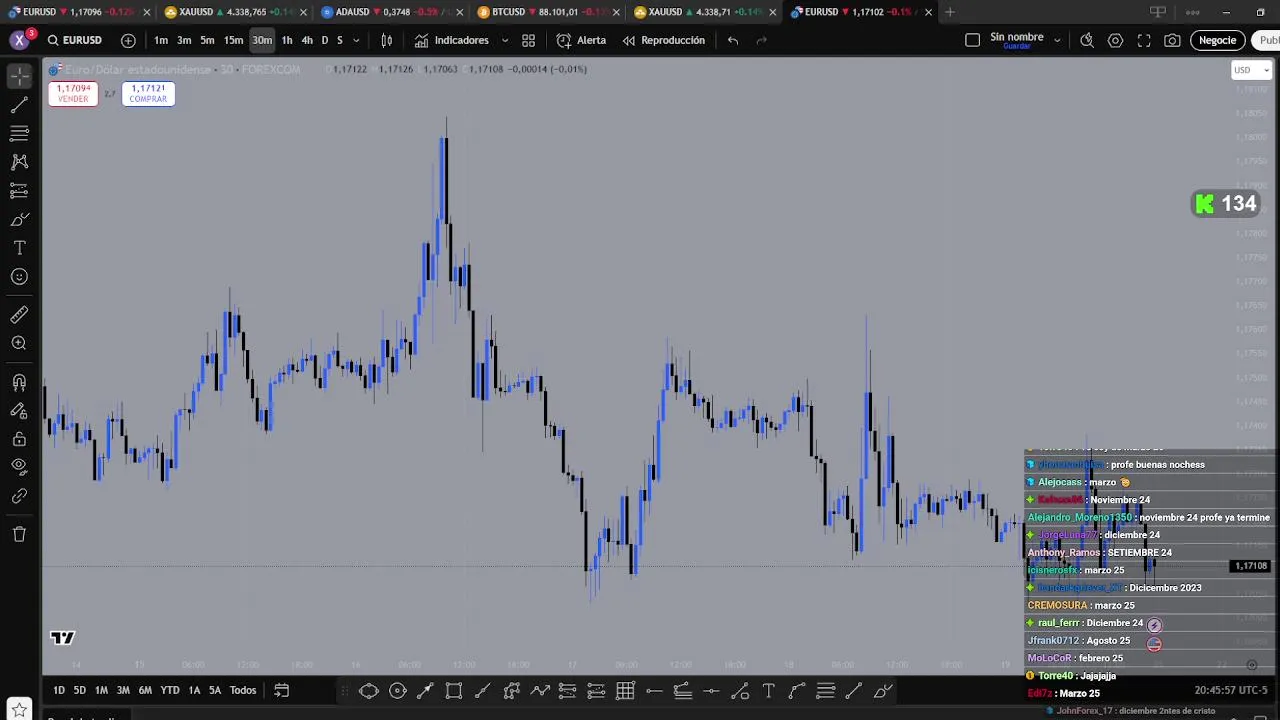
Task: Open timezone clock 20:45:57 UTC-5
Action: pyautogui.click(x=1231, y=691)
